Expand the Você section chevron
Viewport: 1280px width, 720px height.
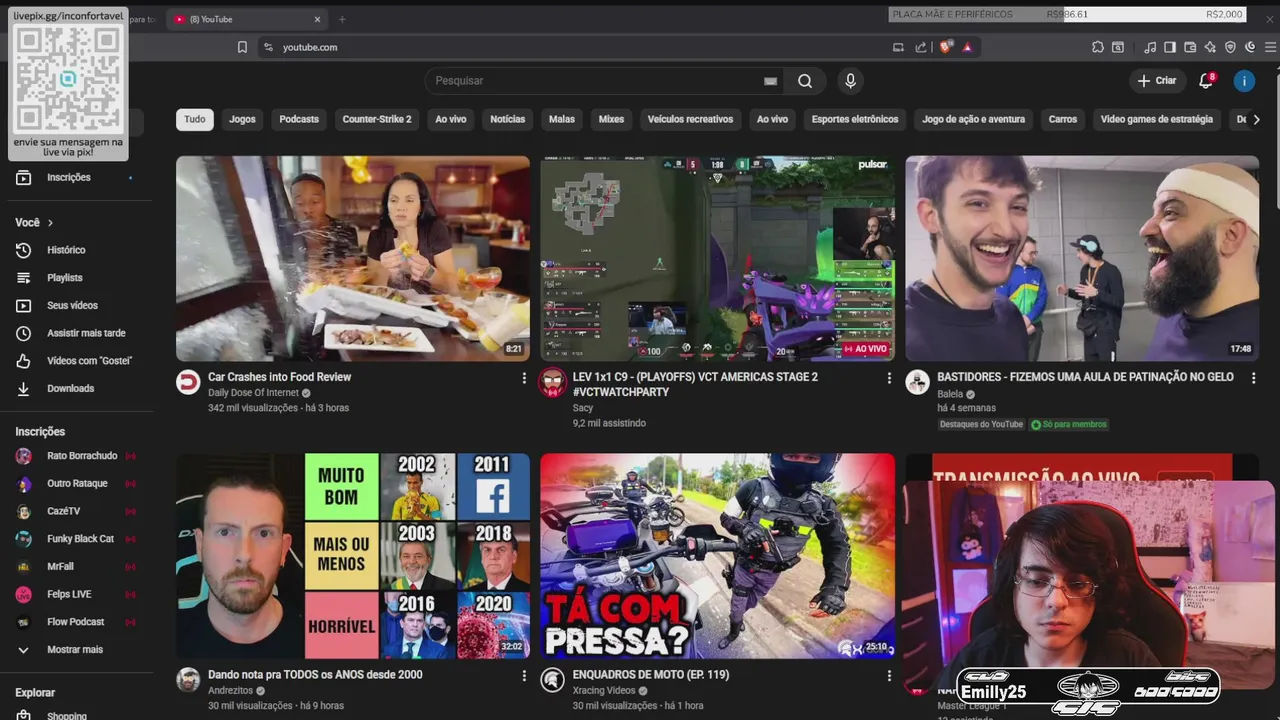click(x=50, y=222)
